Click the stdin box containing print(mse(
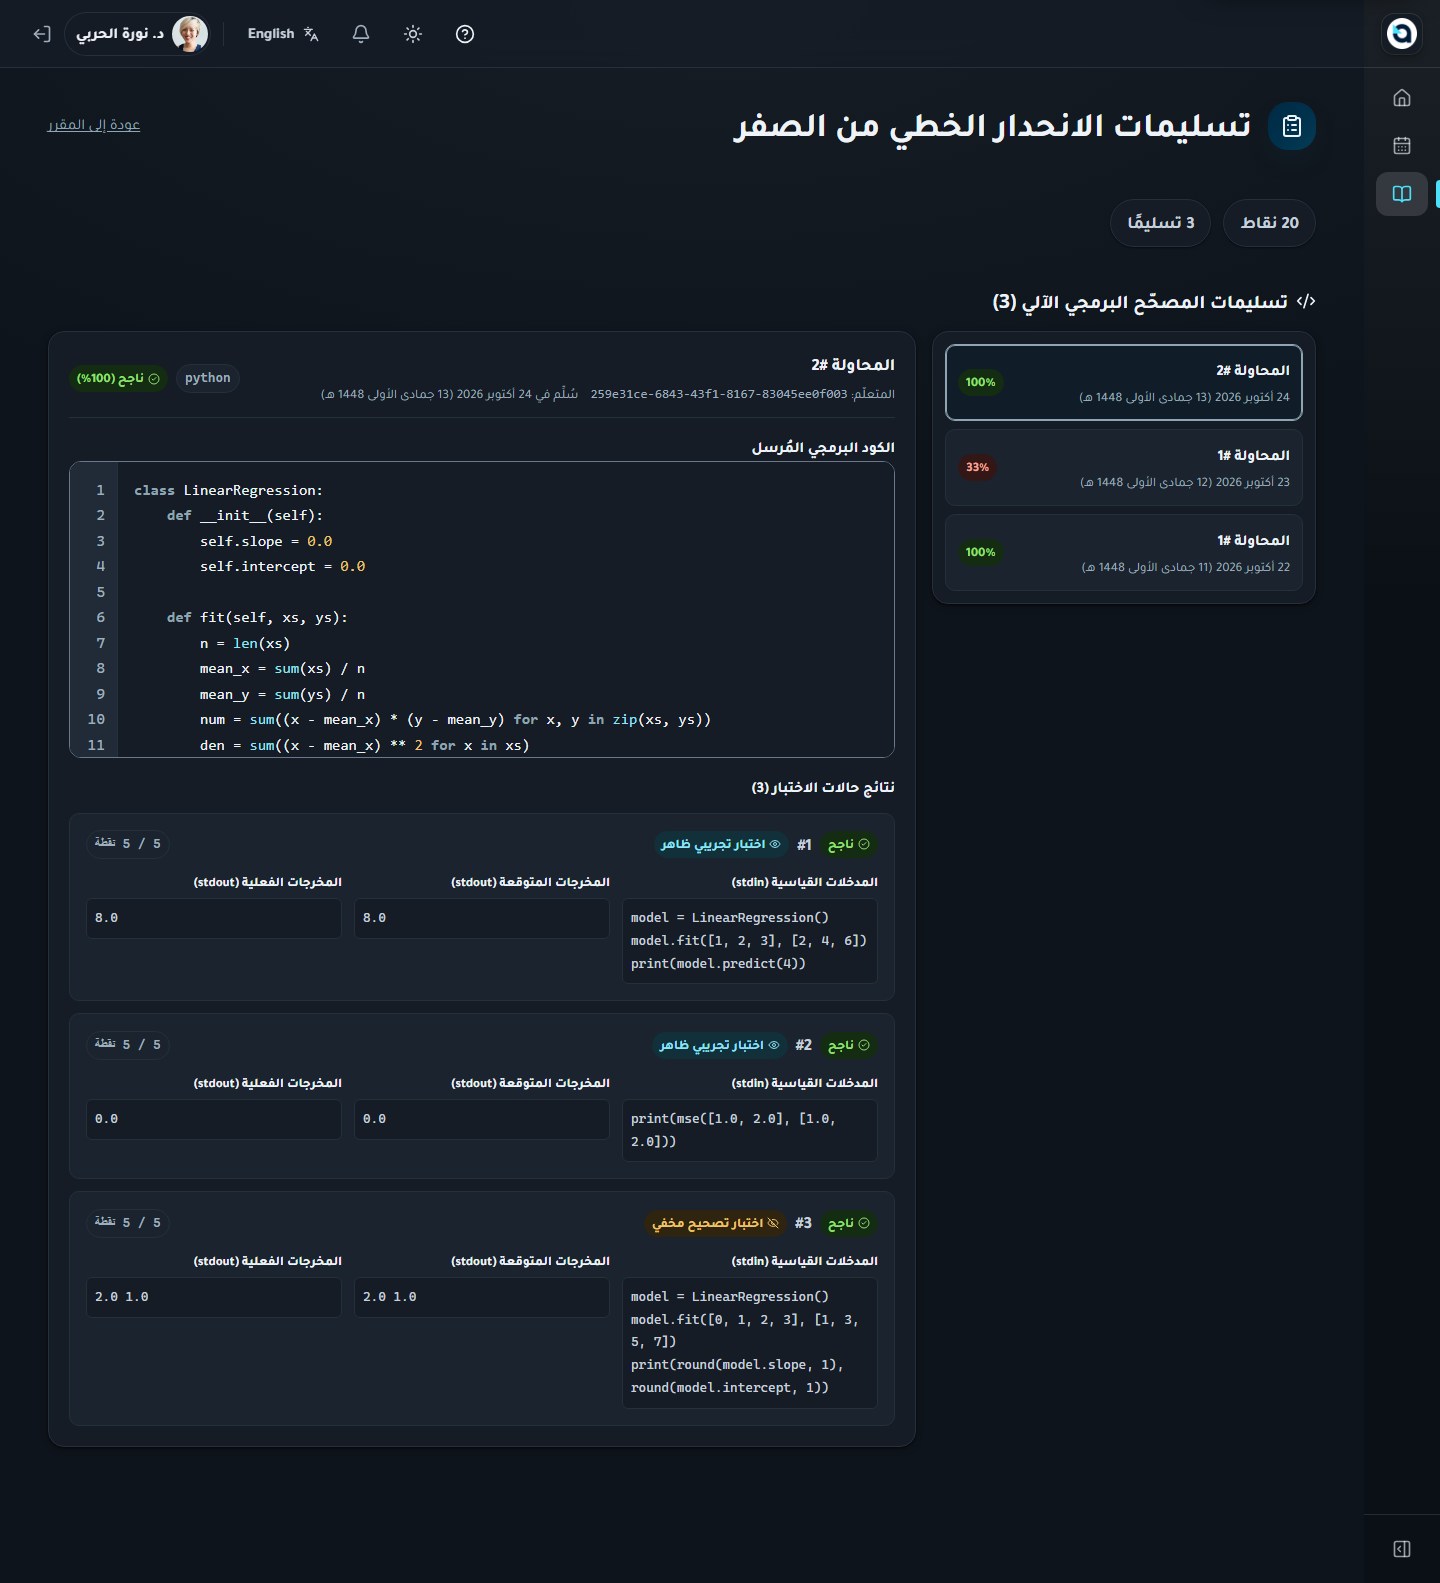1440x1583 pixels. point(750,1130)
